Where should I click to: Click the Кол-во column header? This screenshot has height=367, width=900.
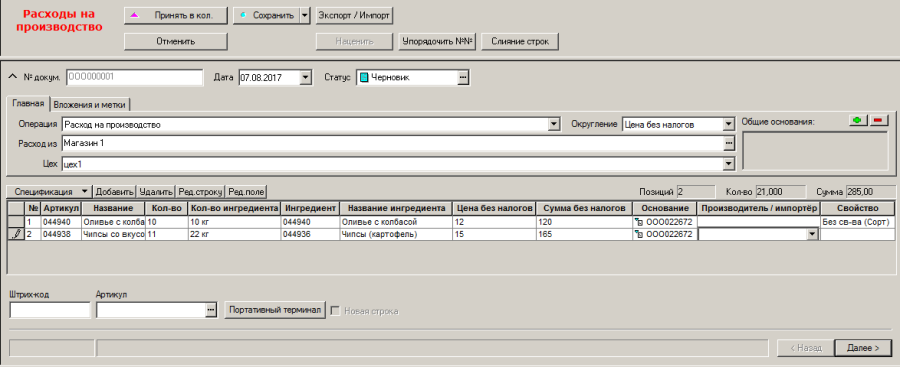point(166,207)
